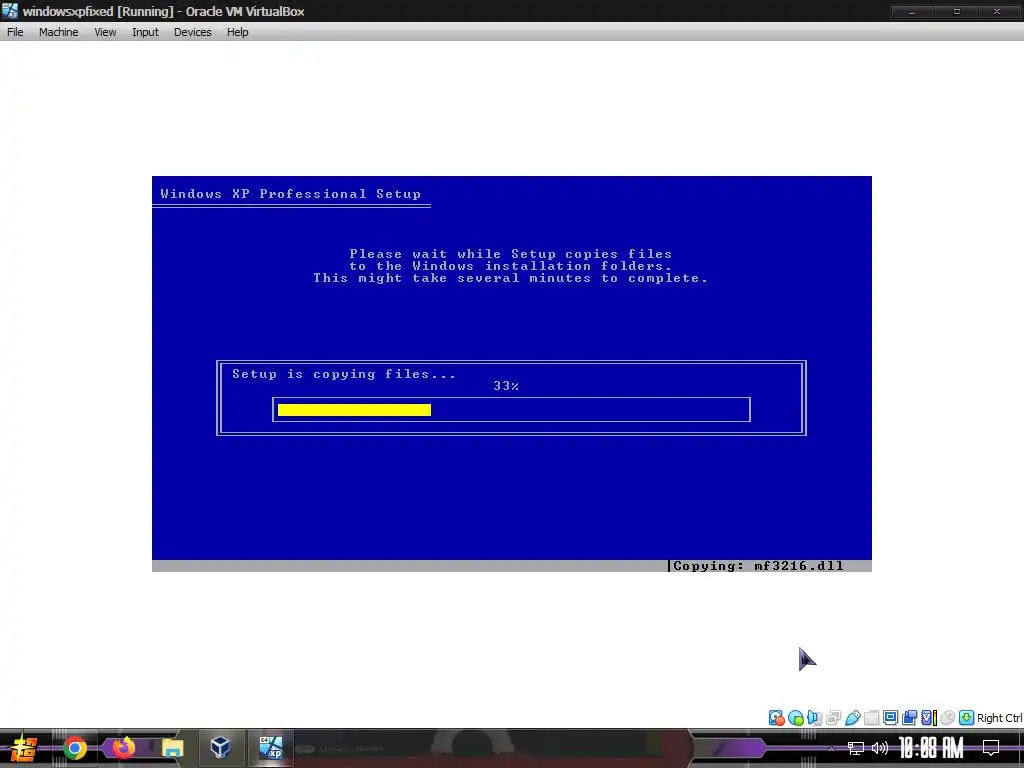
Task: Click the mouse integration indicator icon
Action: coord(947,718)
